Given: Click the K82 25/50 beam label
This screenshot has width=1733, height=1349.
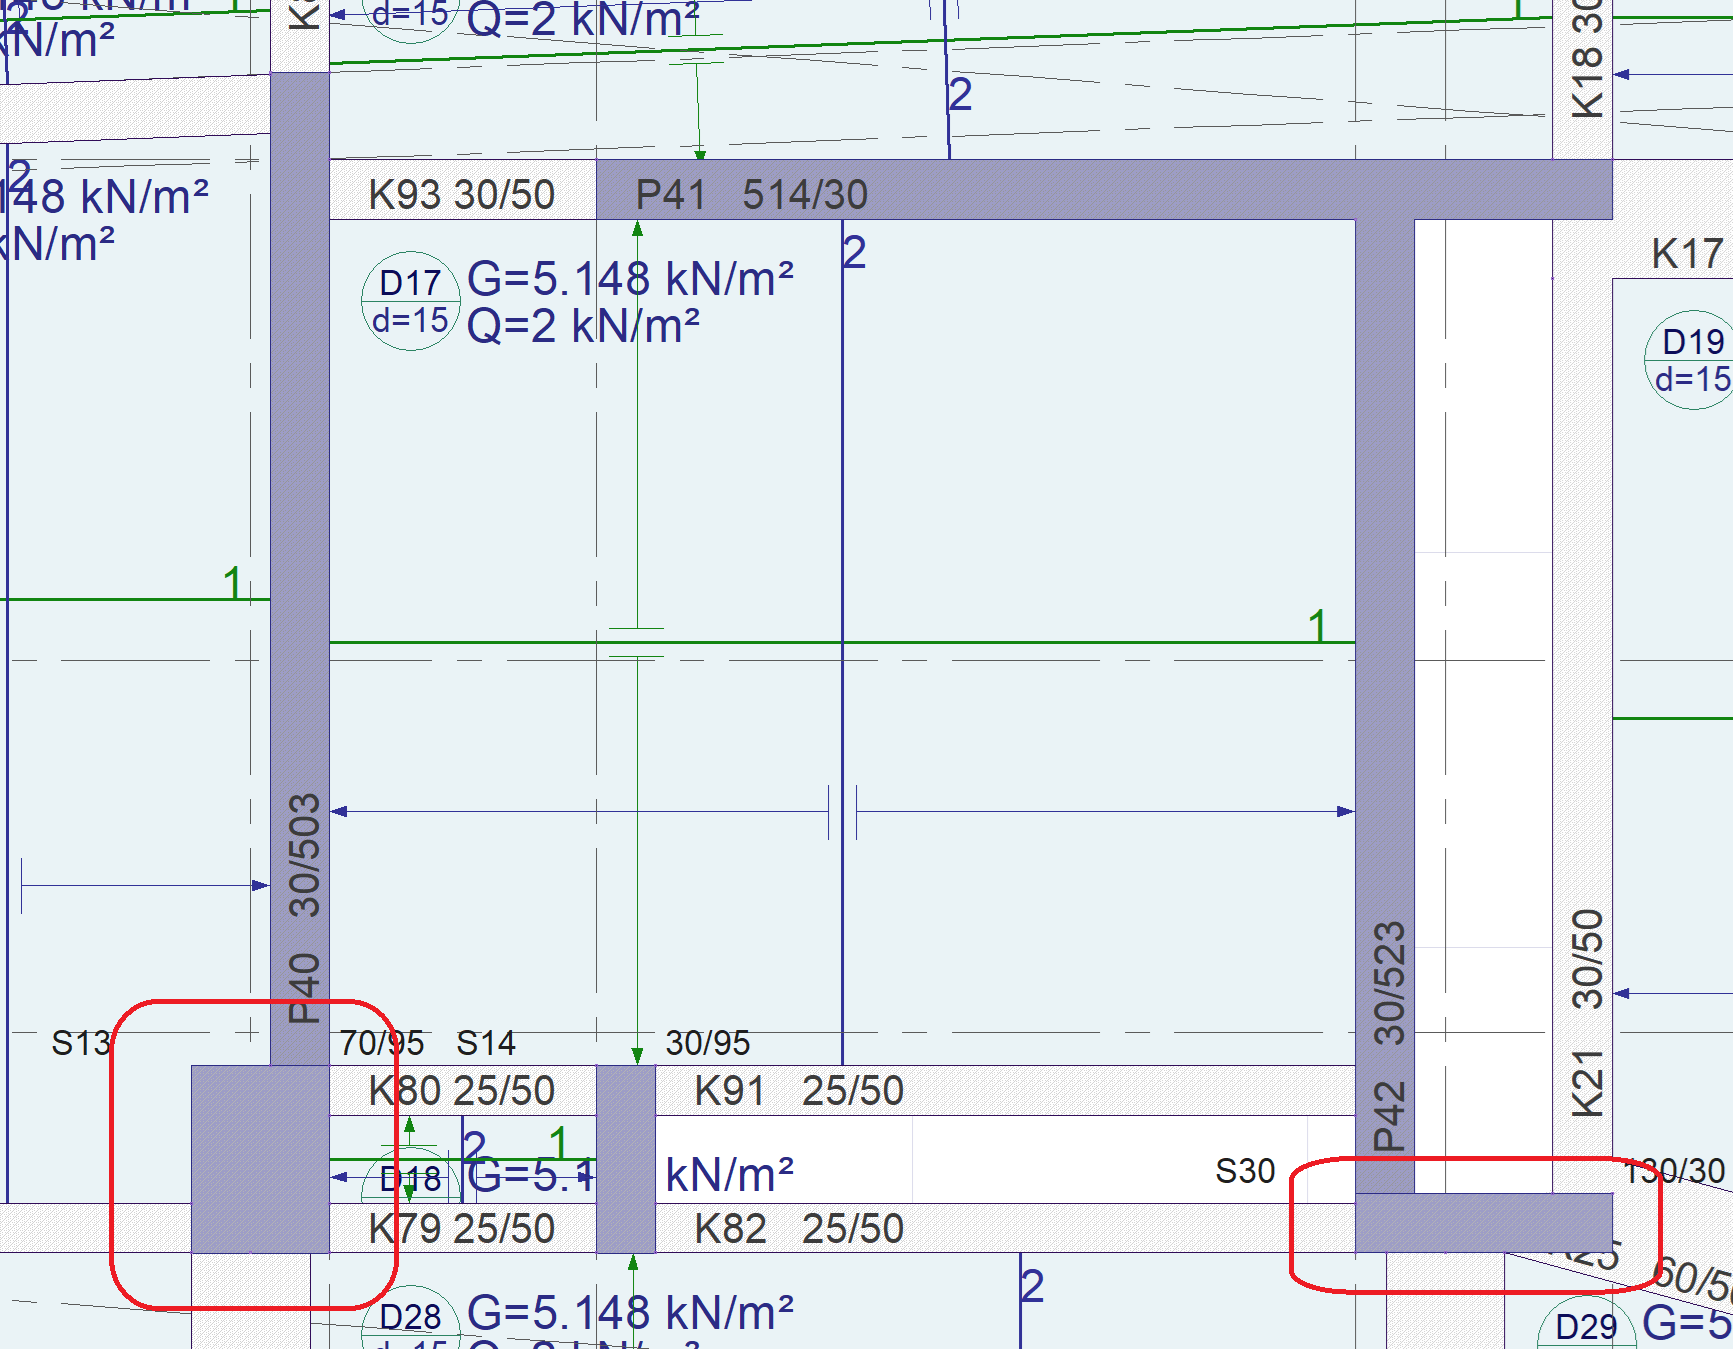Looking at the screenshot, I should (798, 1229).
